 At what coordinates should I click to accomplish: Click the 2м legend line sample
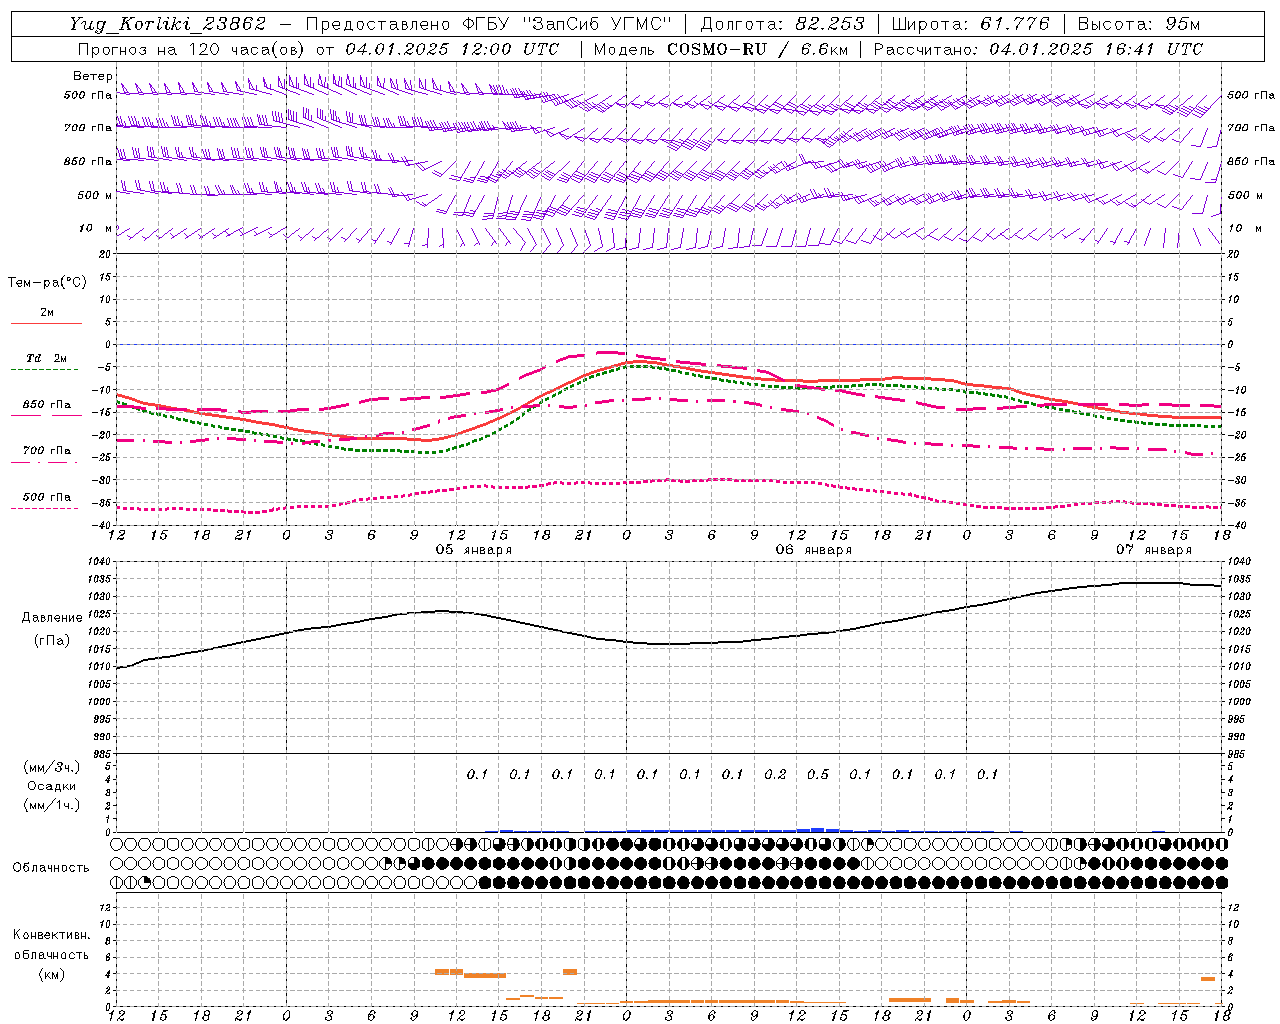46,324
